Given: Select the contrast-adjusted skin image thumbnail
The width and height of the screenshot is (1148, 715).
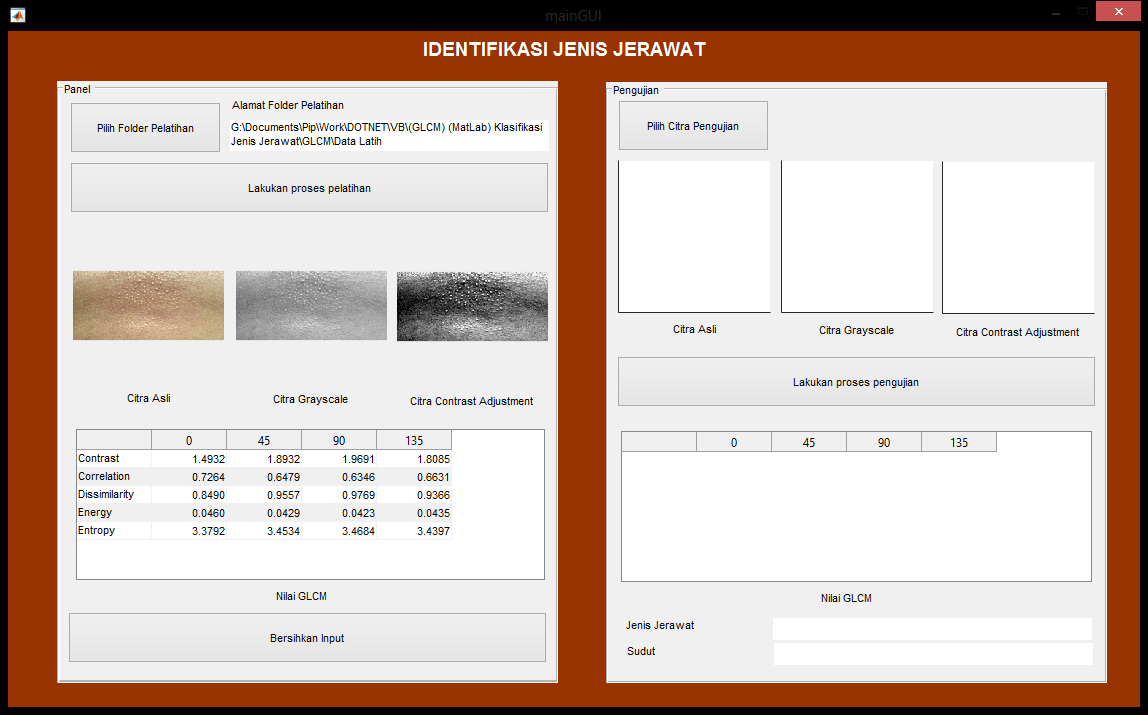Looking at the screenshot, I should [472, 305].
